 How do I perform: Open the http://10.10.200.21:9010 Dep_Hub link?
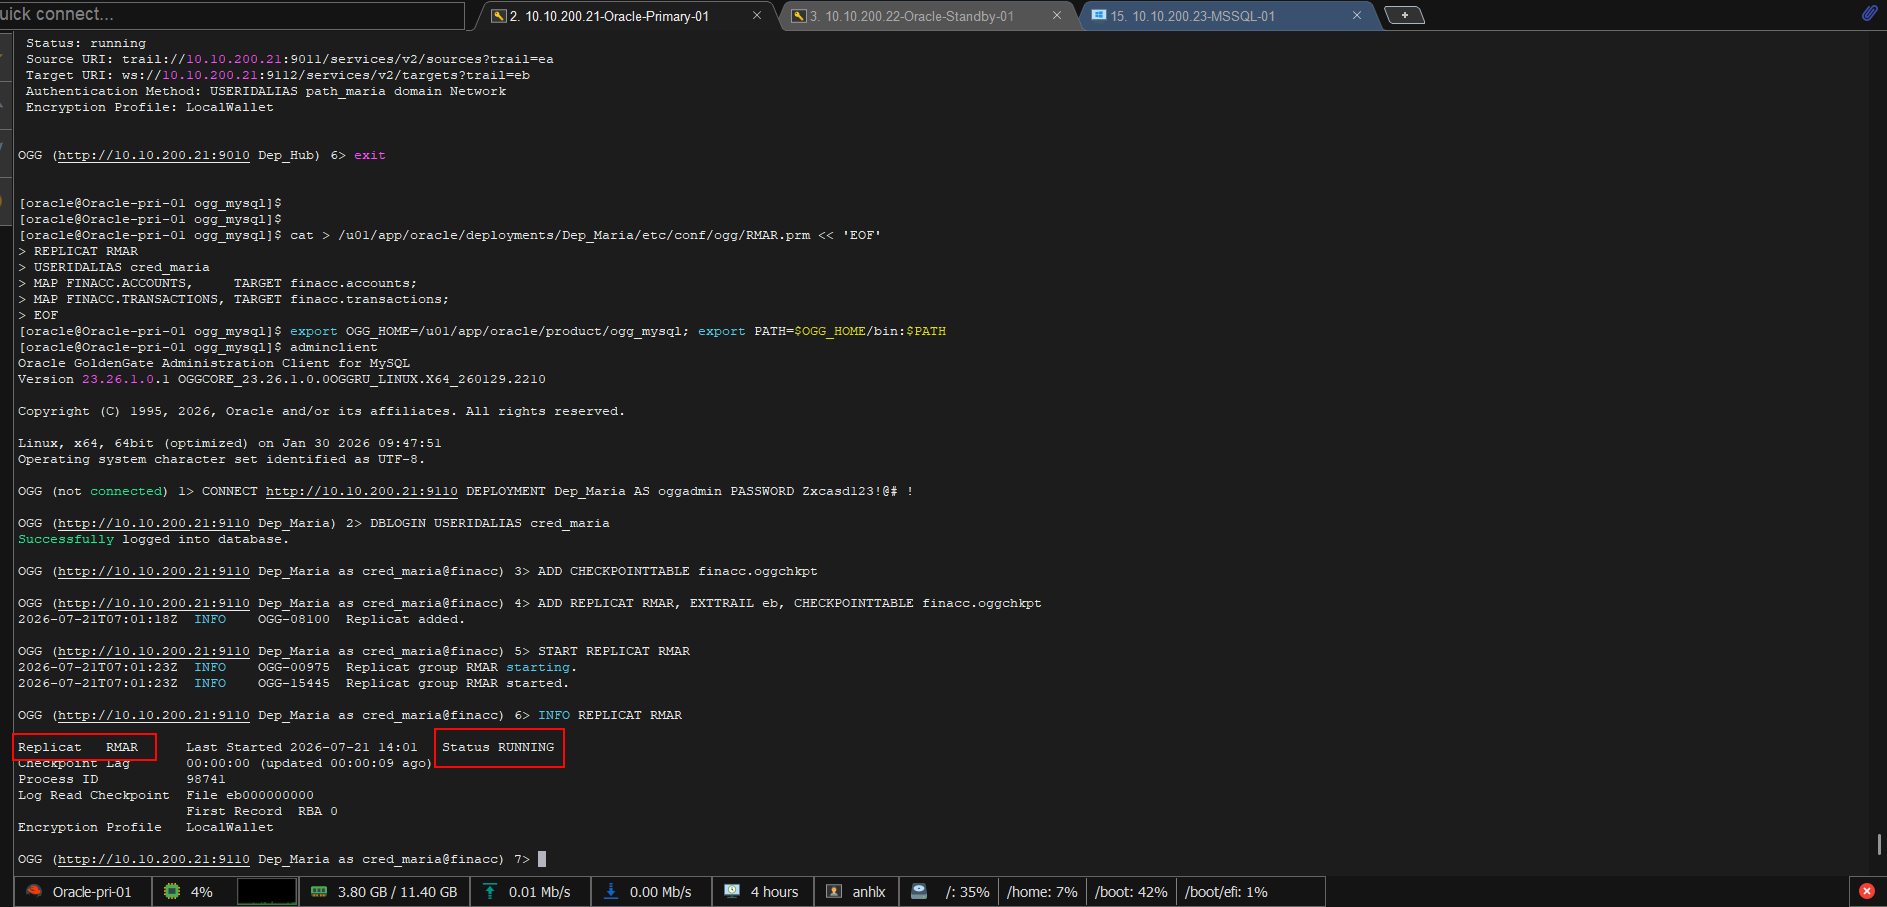[154, 155]
